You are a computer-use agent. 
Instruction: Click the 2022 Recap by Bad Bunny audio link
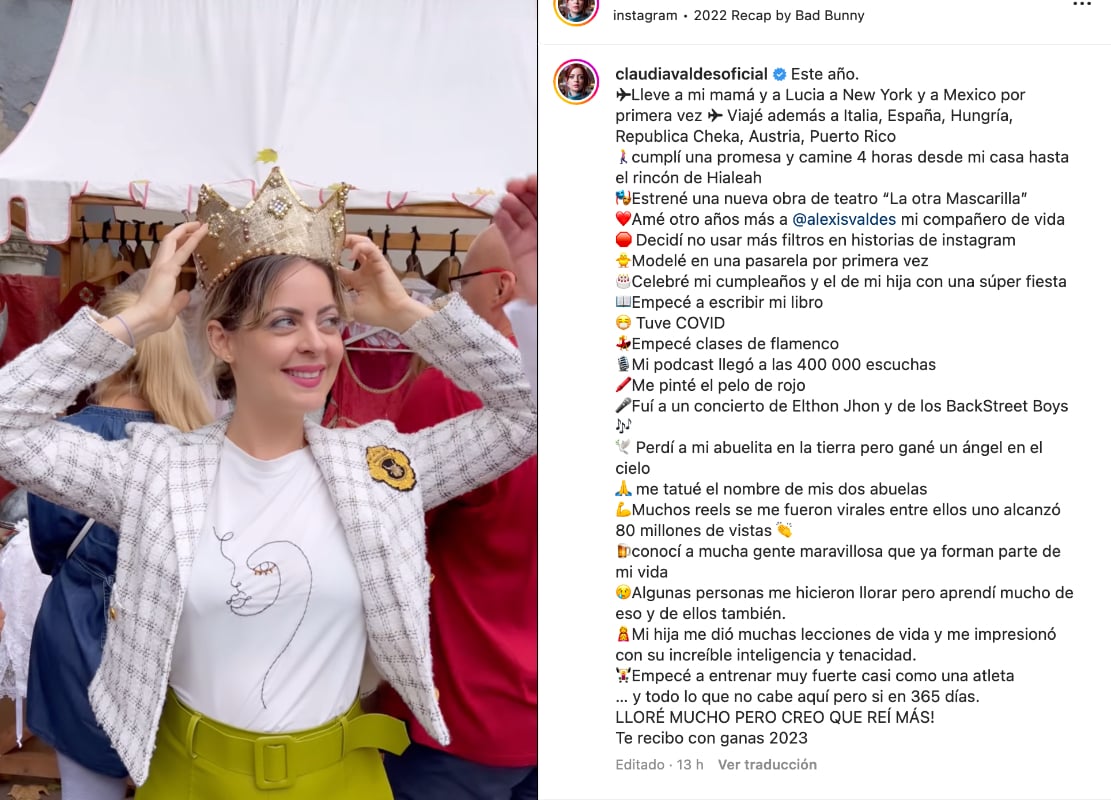(x=779, y=15)
